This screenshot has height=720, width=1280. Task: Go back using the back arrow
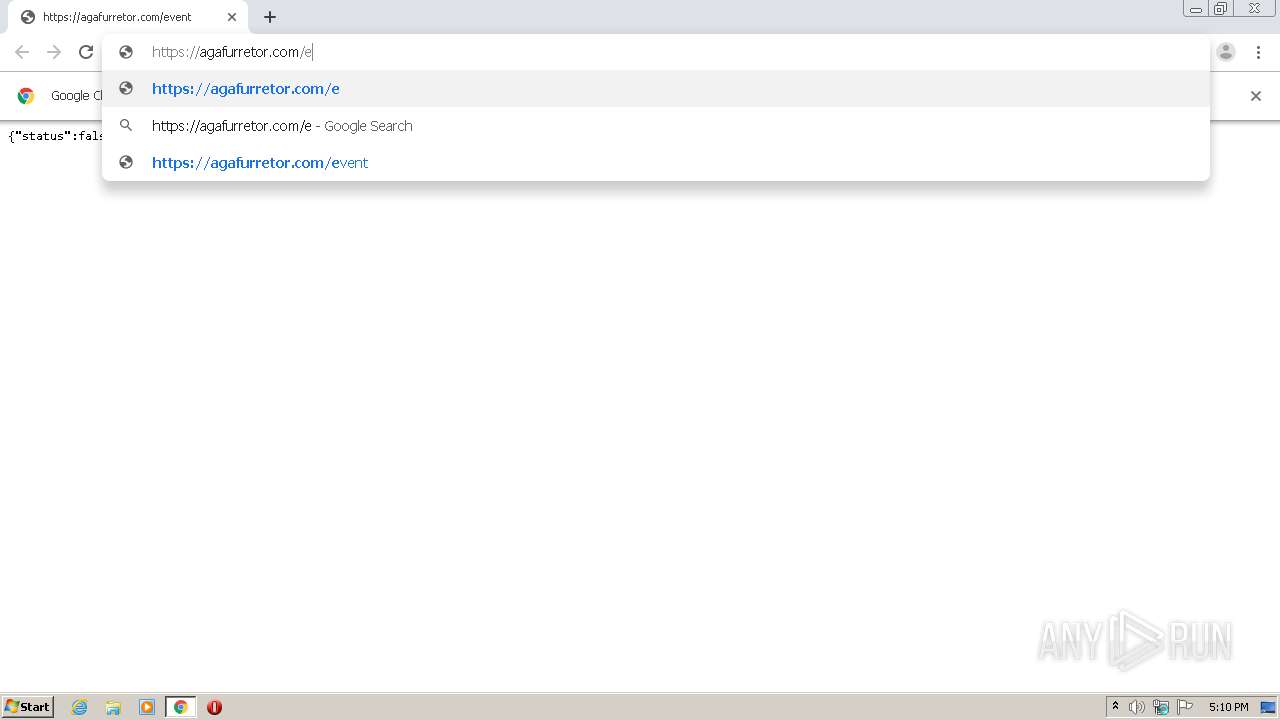pyautogui.click(x=22, y=52)
